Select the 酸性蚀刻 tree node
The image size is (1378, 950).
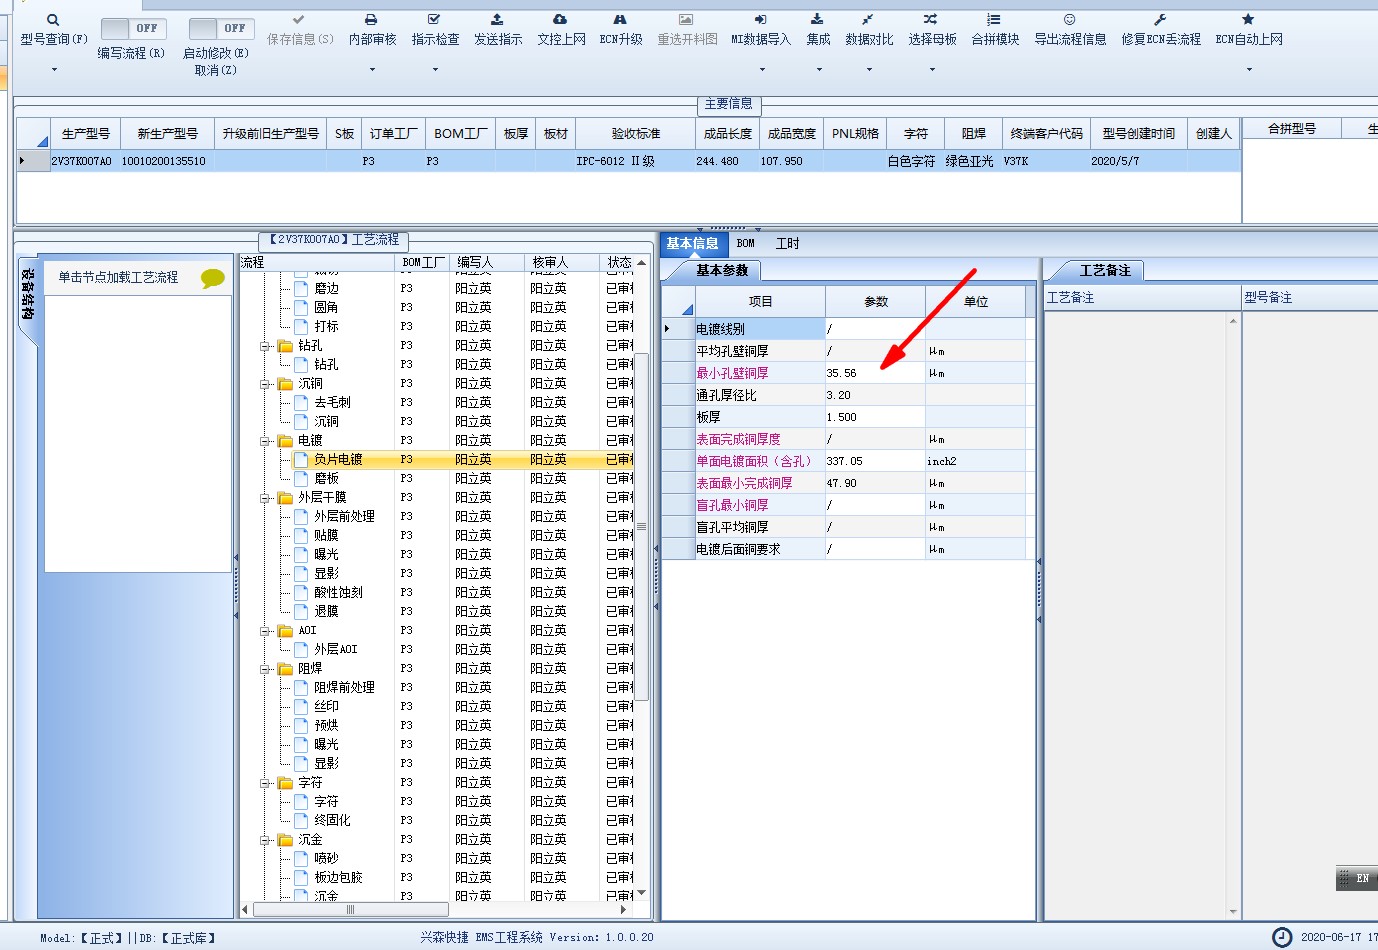click(338, 593)
